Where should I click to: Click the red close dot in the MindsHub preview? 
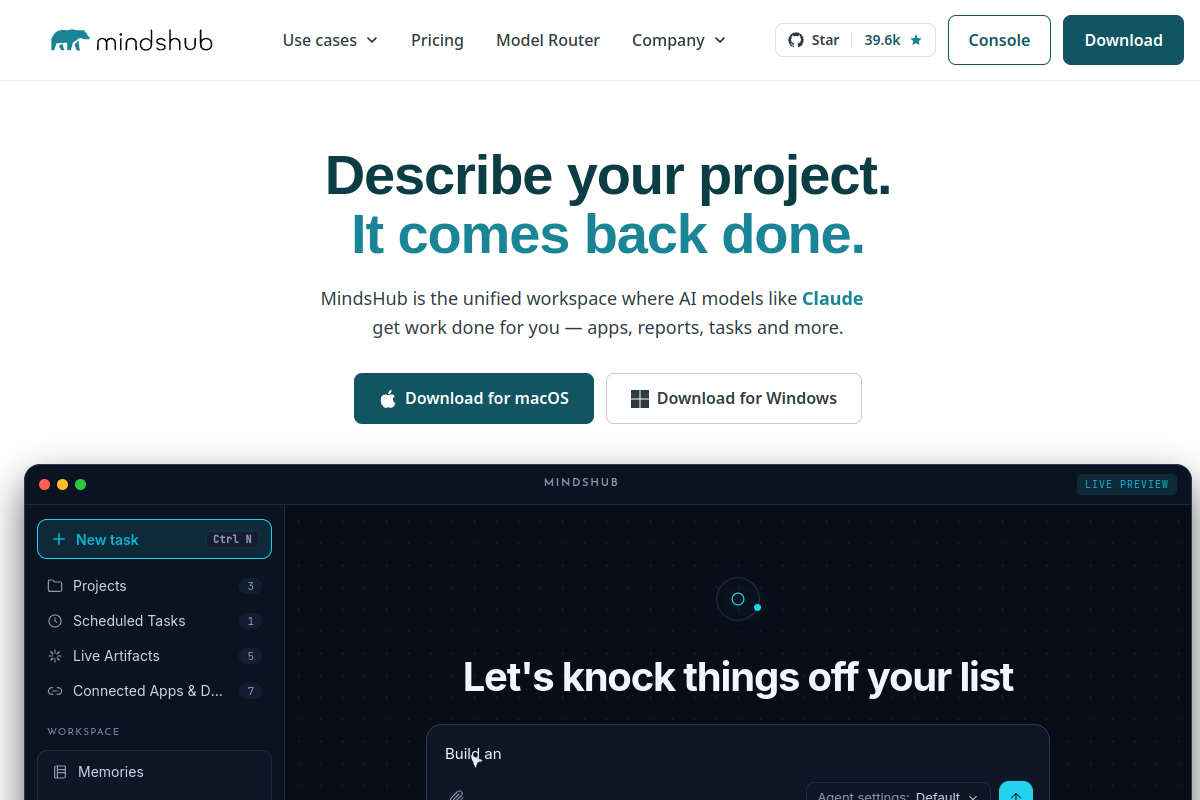44,484
